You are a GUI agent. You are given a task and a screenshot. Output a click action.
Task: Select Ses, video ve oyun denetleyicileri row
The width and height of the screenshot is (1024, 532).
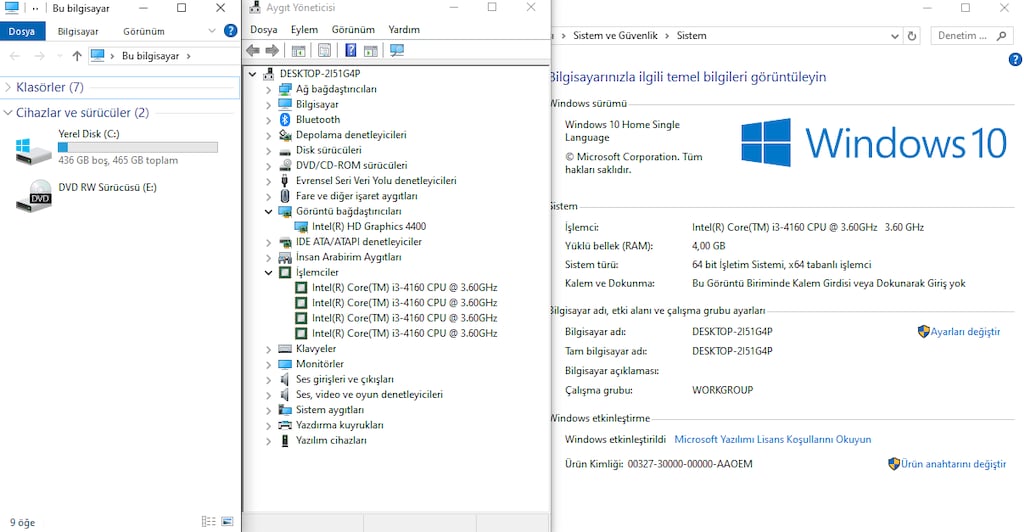click(x=369, y=395)
